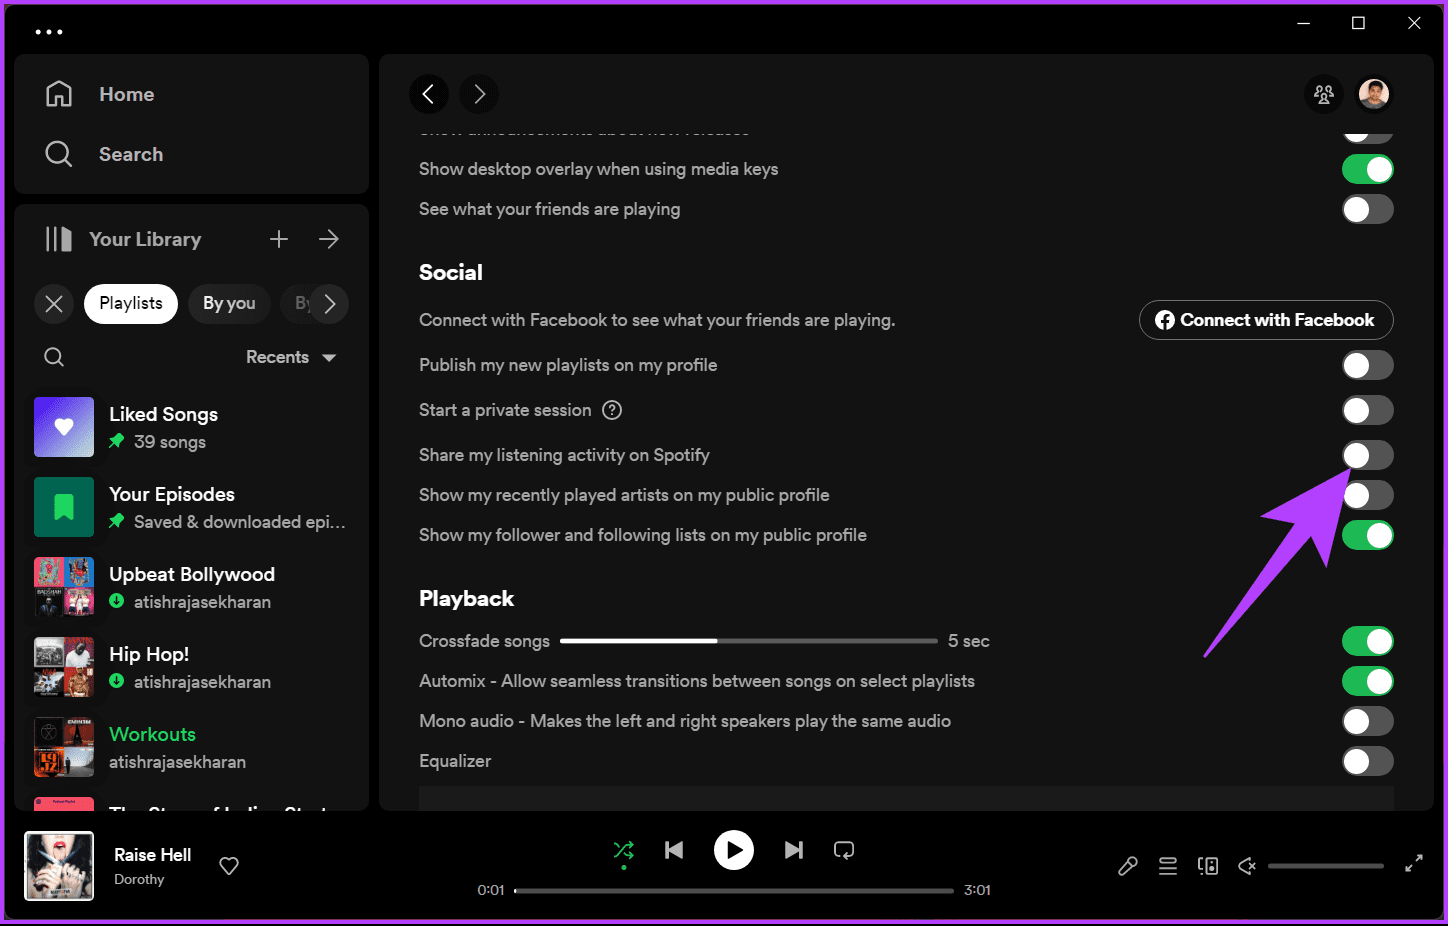The width and height of the screenshot is (1448, 926).
Task: Expand Your Library with arrow icon
Action: pyautogui.click(x=329, y=239)
